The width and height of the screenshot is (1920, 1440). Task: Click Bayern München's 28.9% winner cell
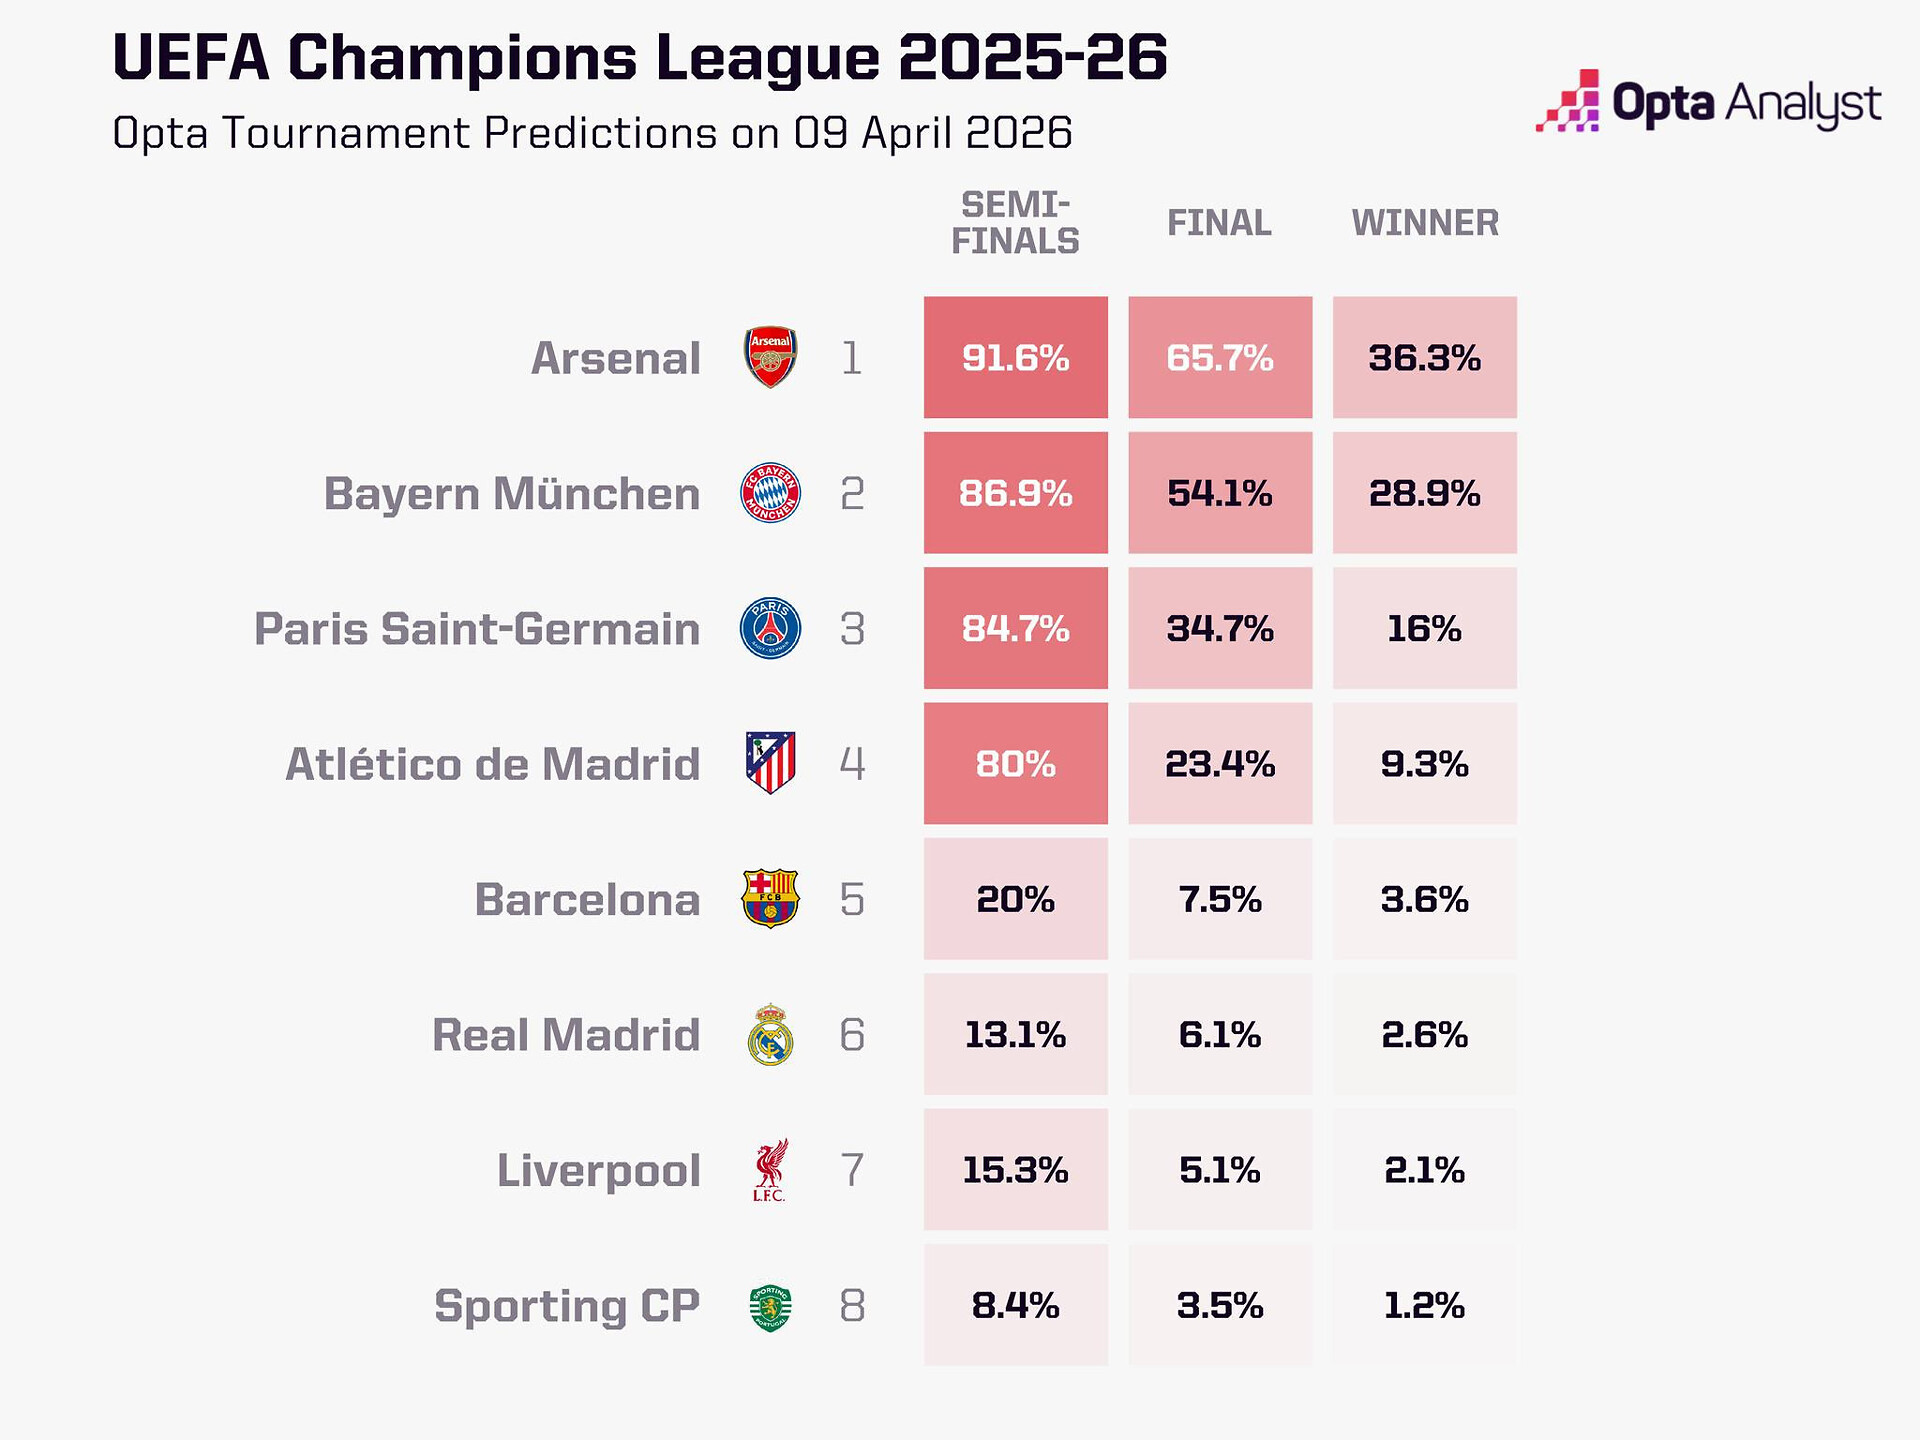(x=1424, y=493)
